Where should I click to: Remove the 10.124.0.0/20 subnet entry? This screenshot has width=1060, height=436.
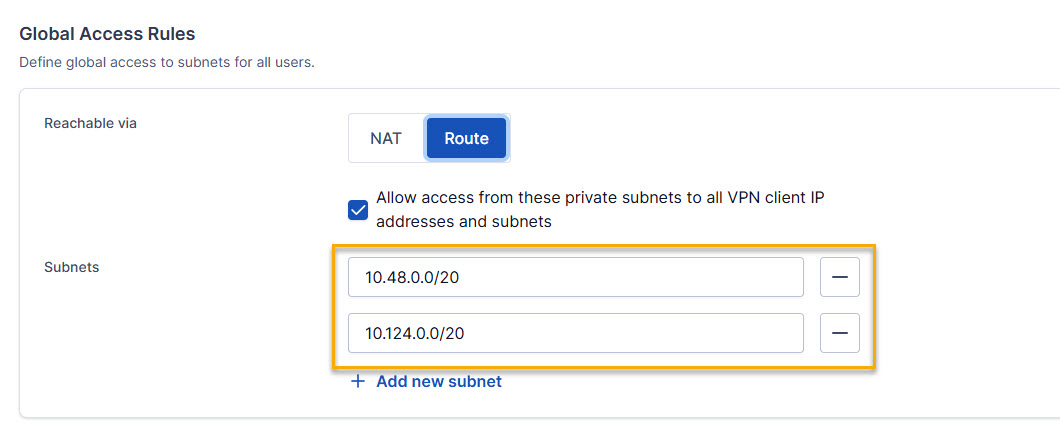tap(839, 333)
